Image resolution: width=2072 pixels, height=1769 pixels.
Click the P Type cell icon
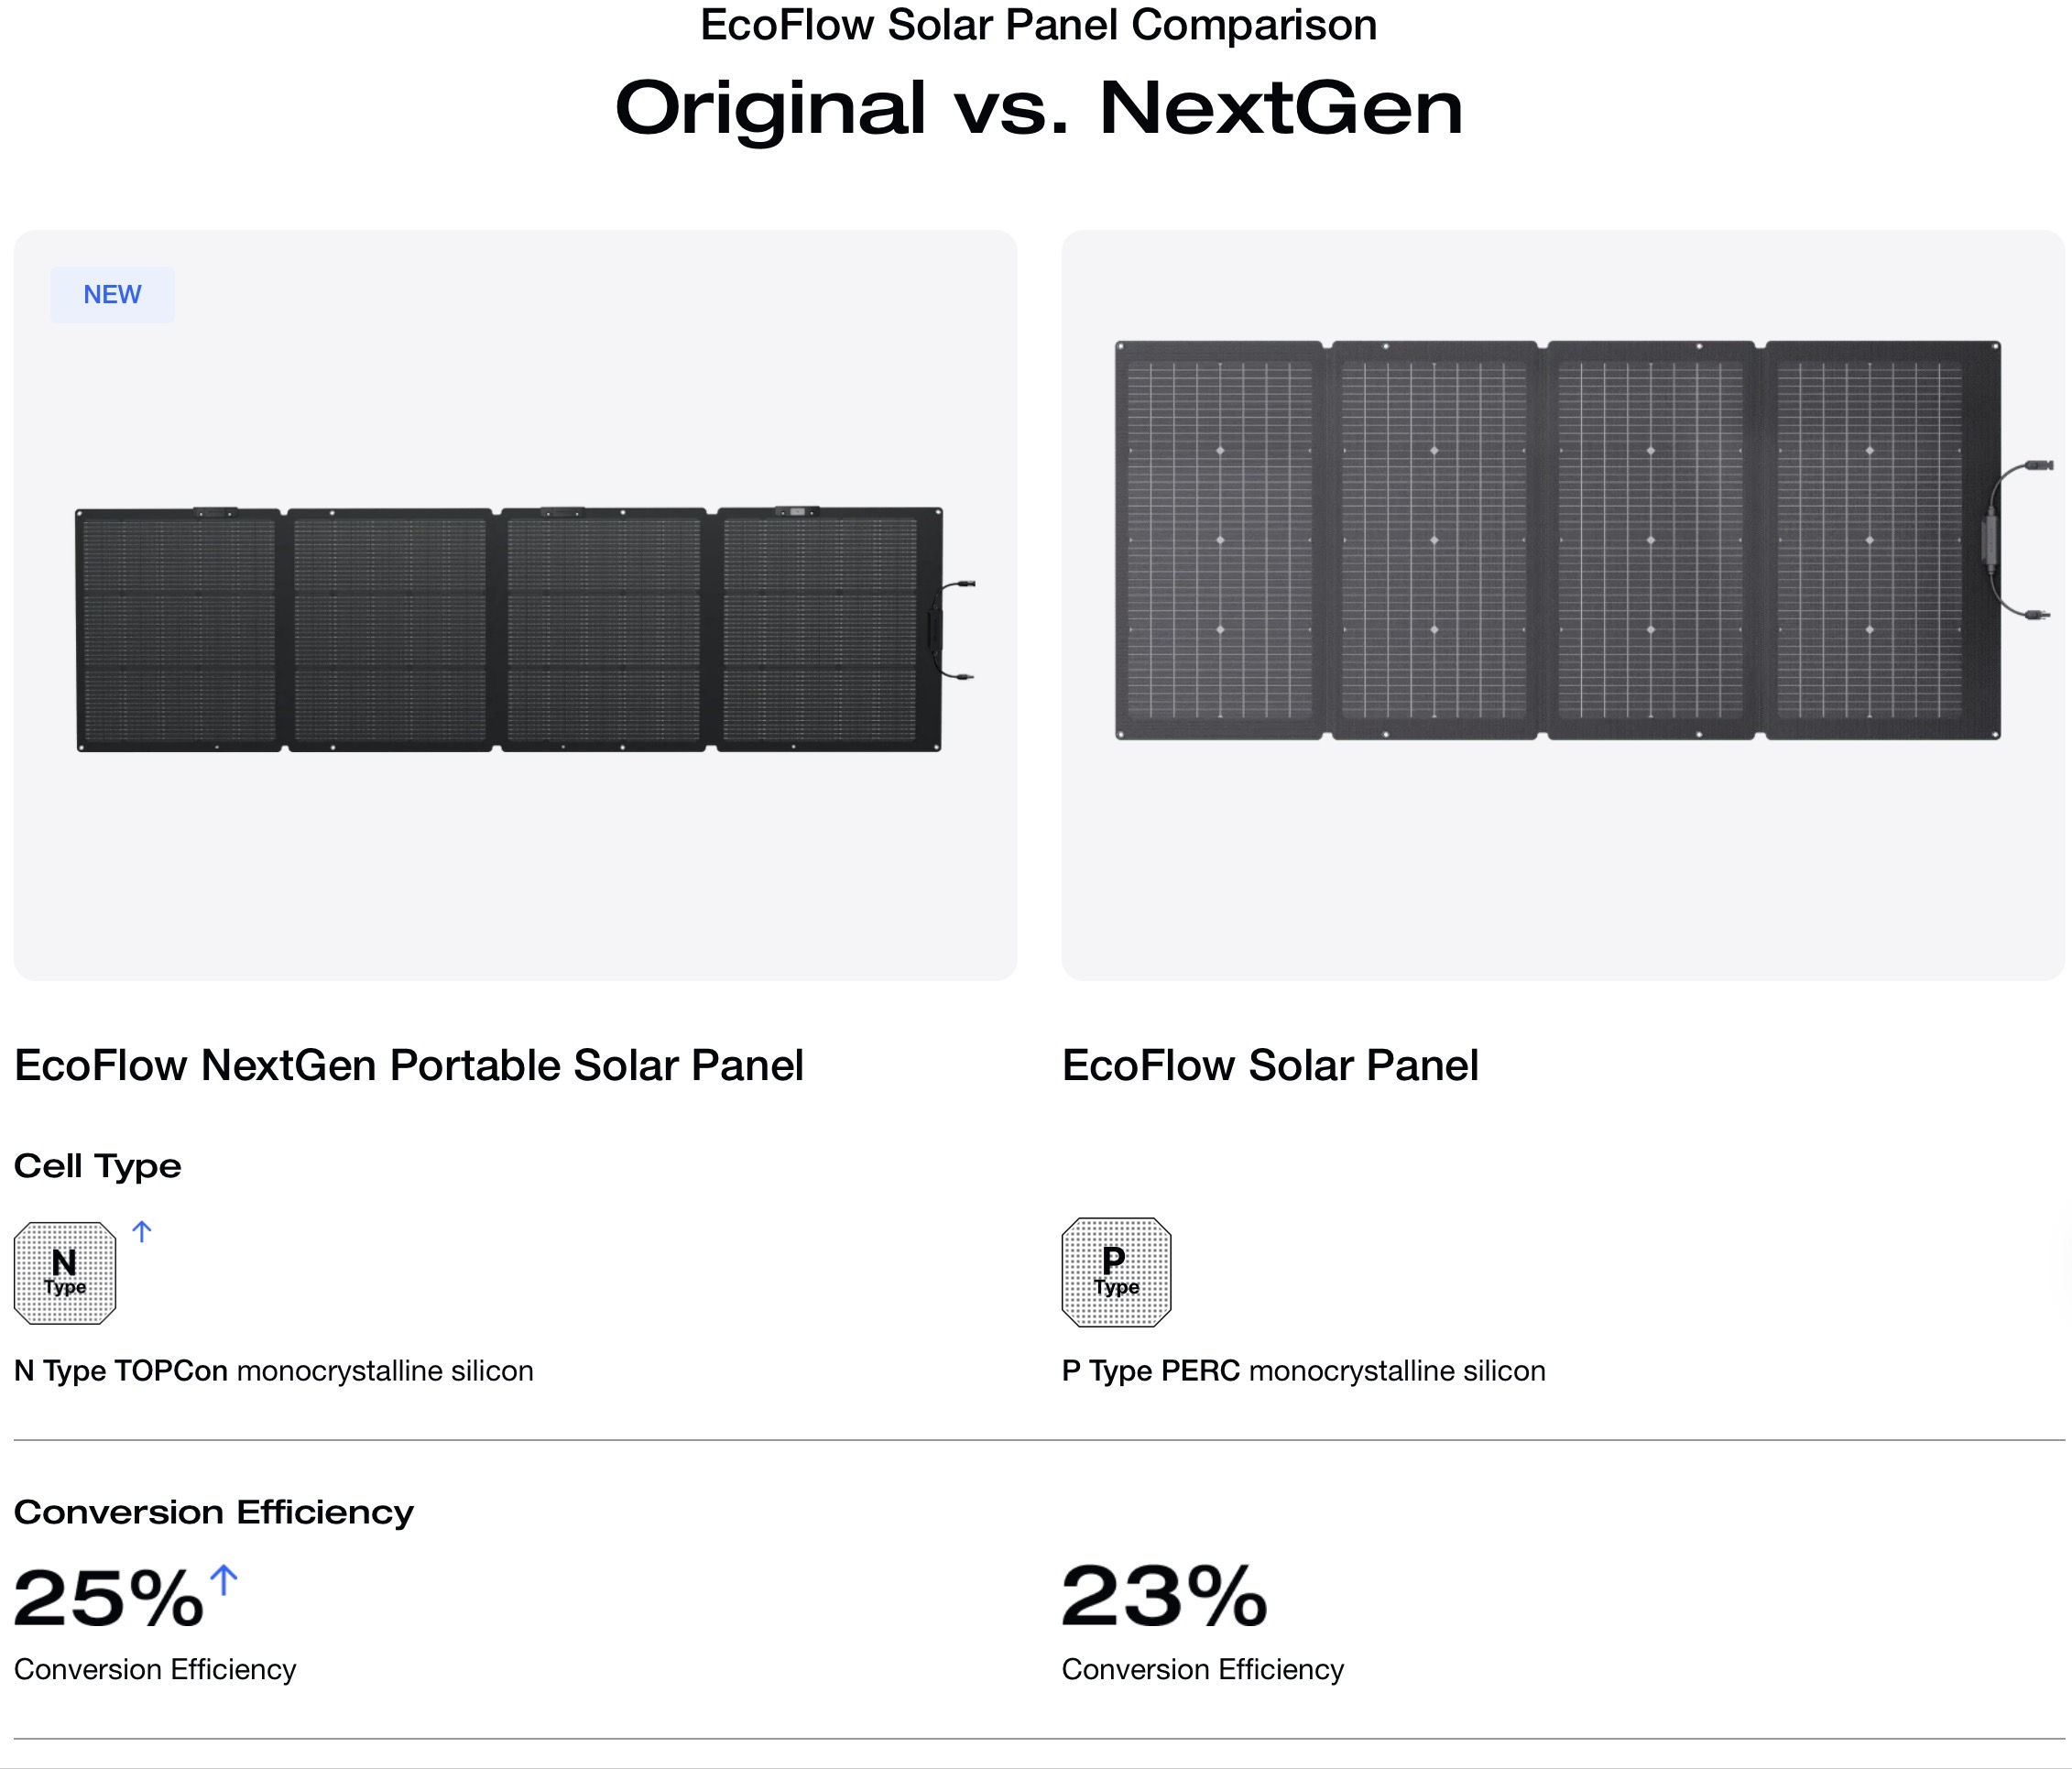(1116, 1272)
